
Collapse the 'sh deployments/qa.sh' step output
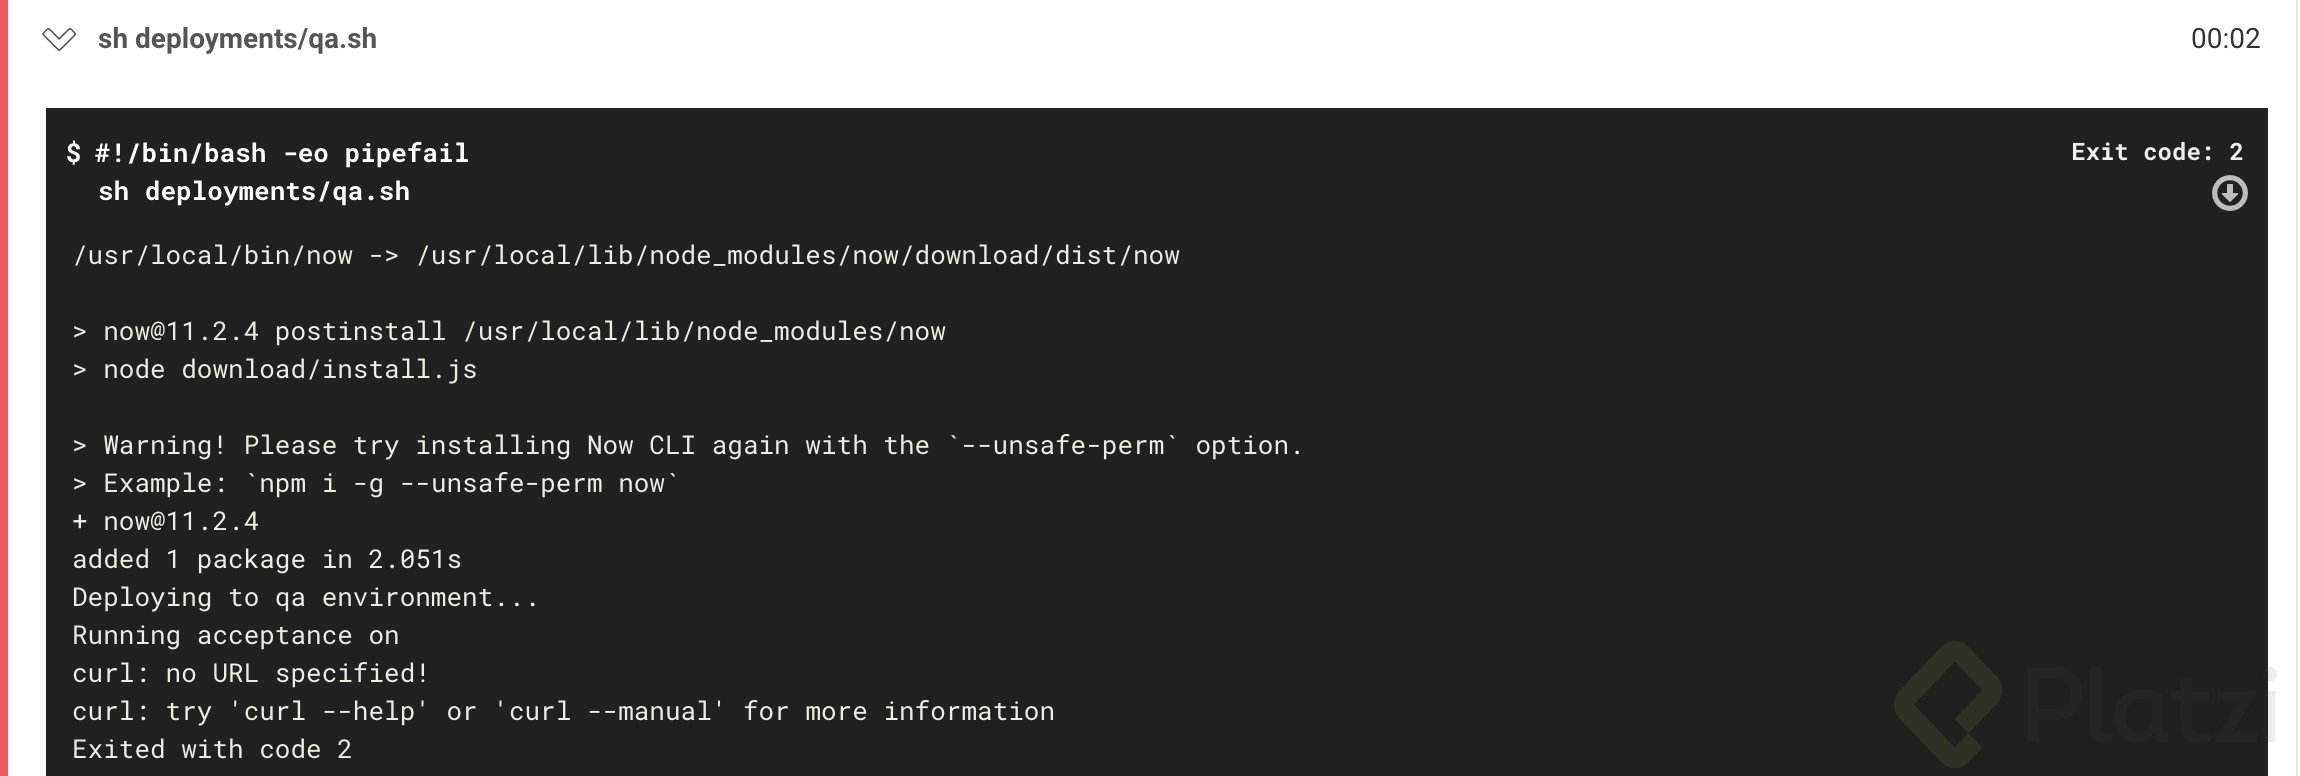60,40
